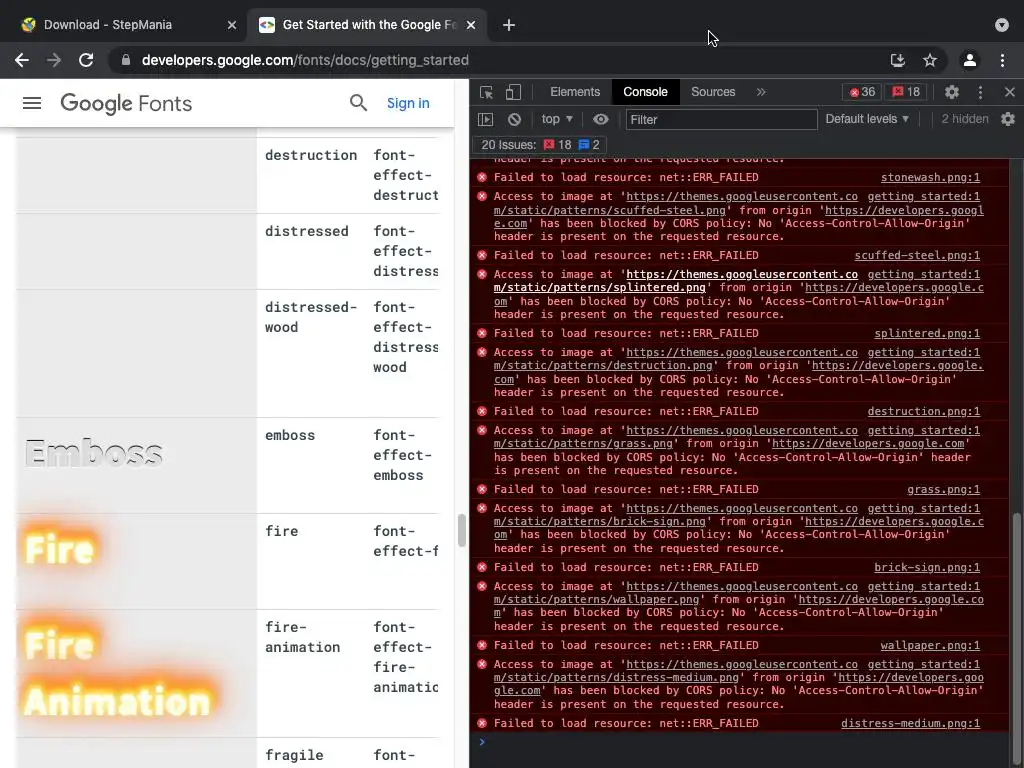
Task: Bookmark this page with the star icon
Action: [930, 60]
